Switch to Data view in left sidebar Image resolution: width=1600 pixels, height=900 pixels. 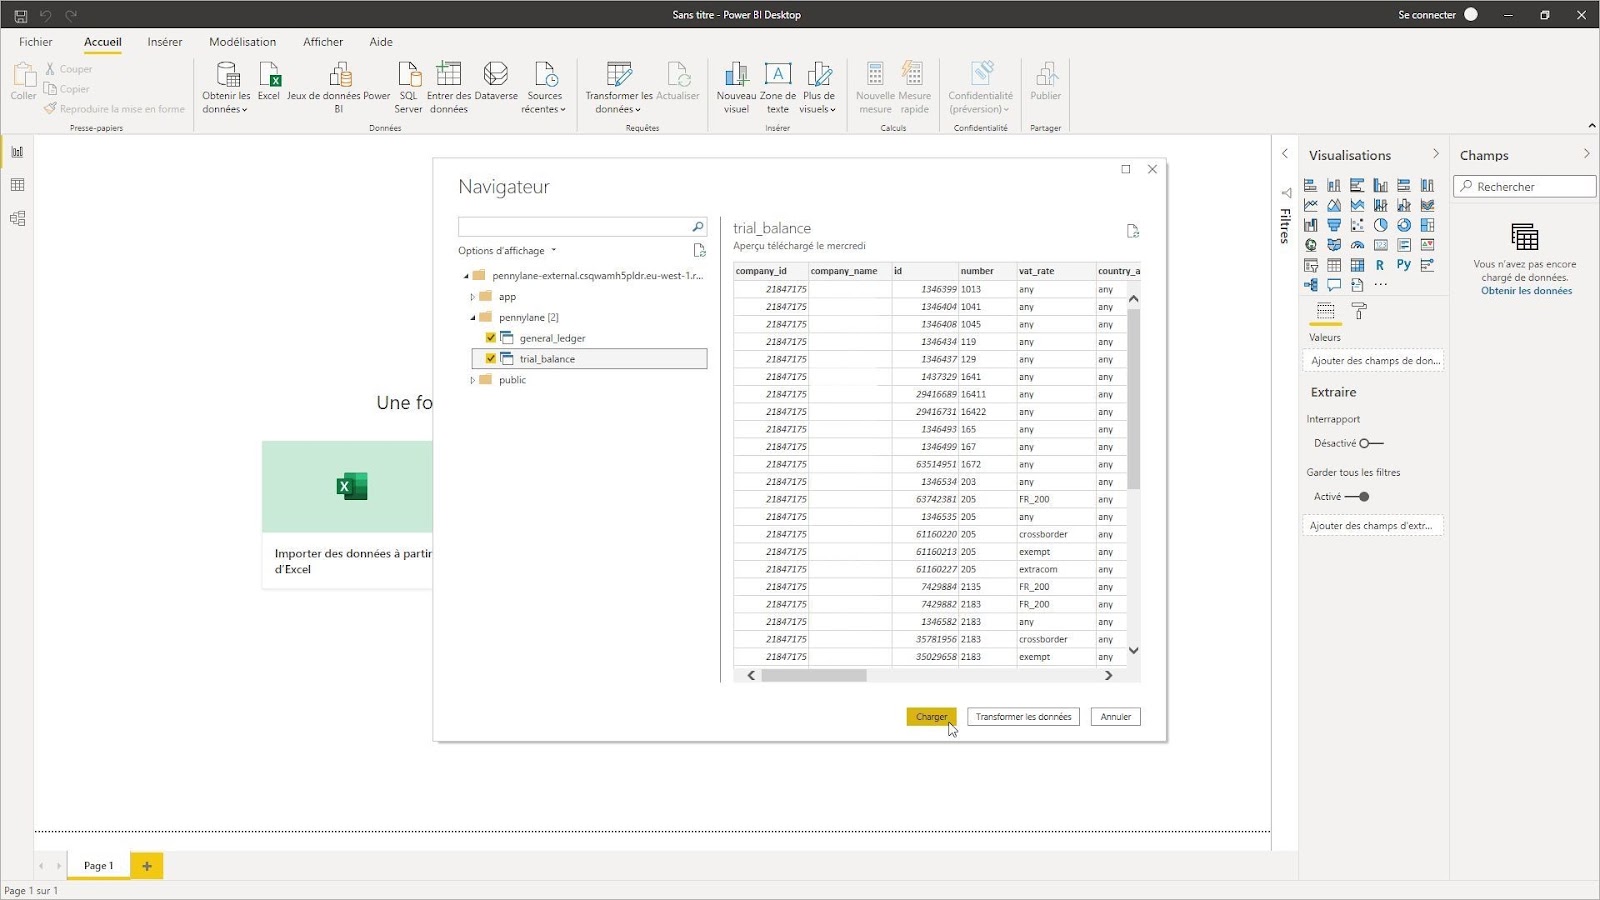click(x=17, y=185)
